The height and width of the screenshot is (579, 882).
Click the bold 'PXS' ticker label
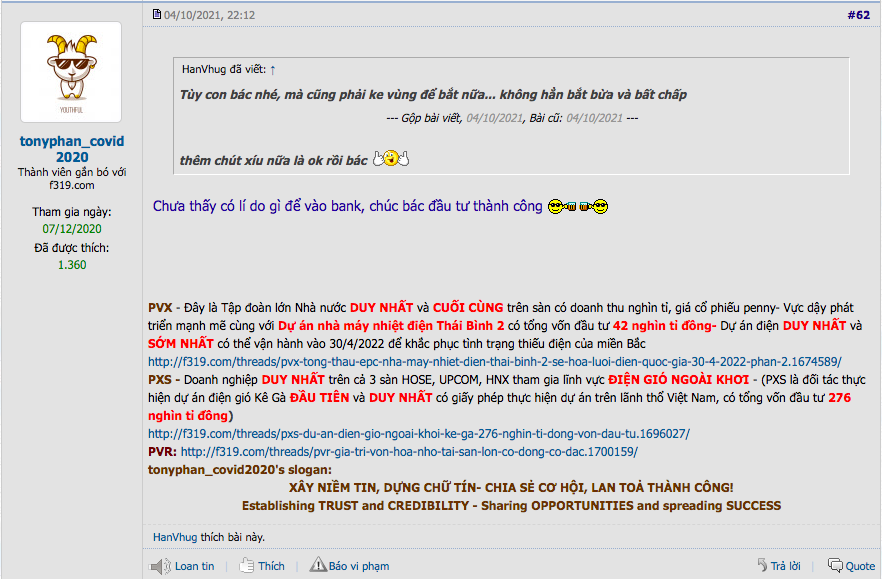click(160, 380)
